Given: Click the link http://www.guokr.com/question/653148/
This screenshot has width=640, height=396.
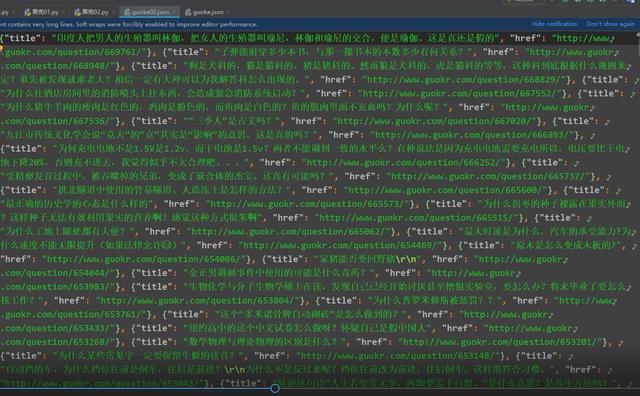Looking at the screenshot, I should tap(397, 356).
